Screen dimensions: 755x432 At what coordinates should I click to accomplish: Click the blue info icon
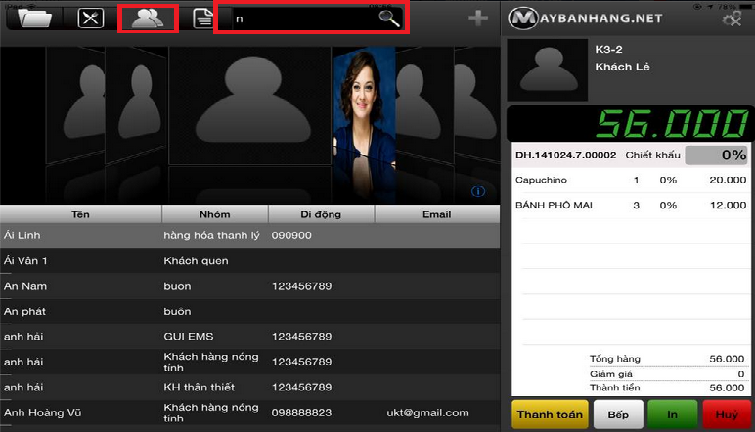click(478, 191)
